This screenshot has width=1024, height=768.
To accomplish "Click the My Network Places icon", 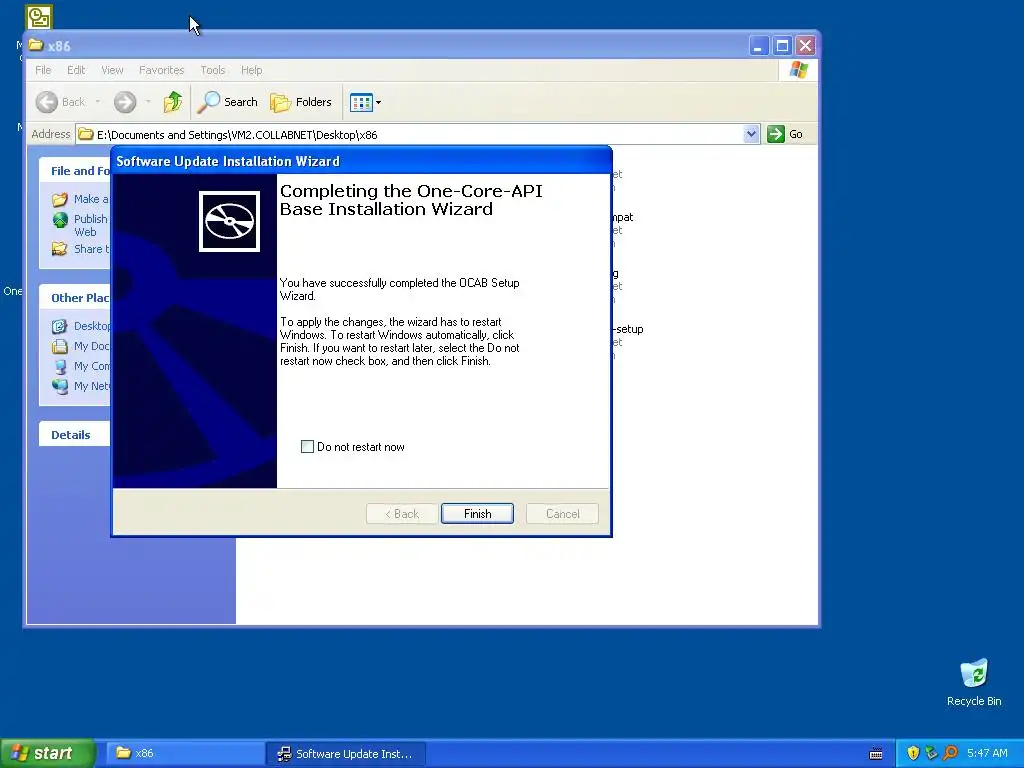I will tap(60, 386).
